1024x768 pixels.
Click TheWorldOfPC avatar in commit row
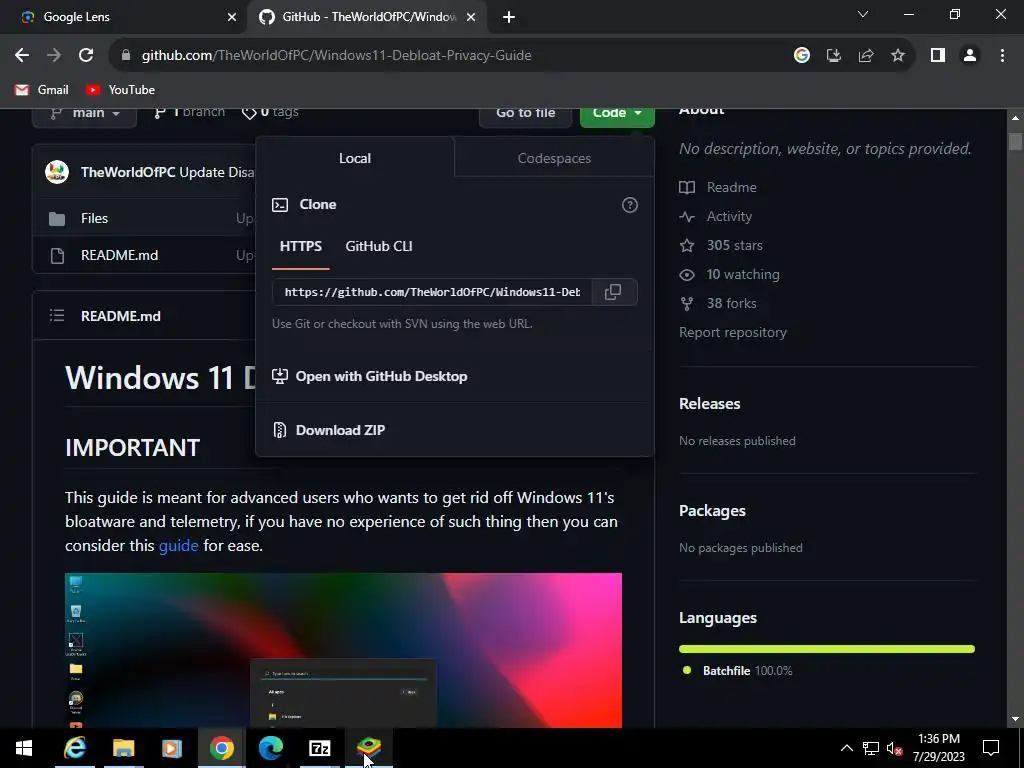(x=57, y=172)
